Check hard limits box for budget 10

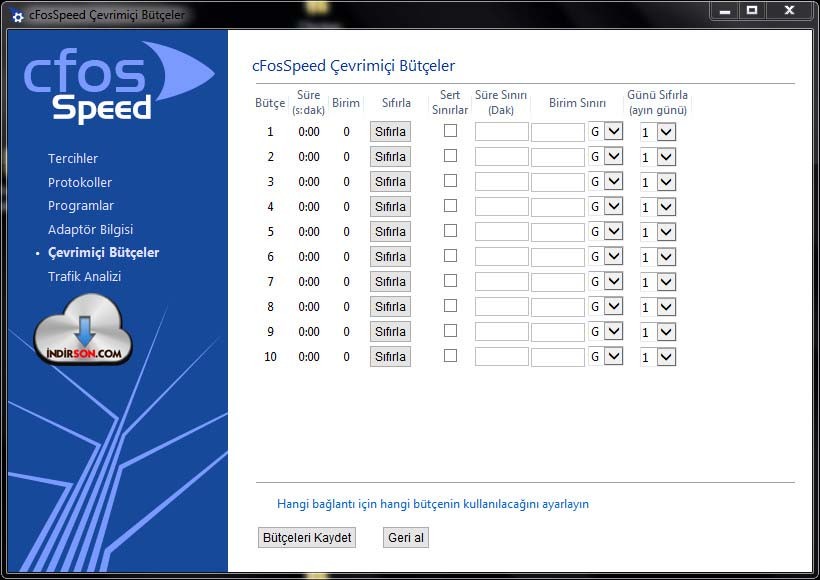(x=450, y=356)
